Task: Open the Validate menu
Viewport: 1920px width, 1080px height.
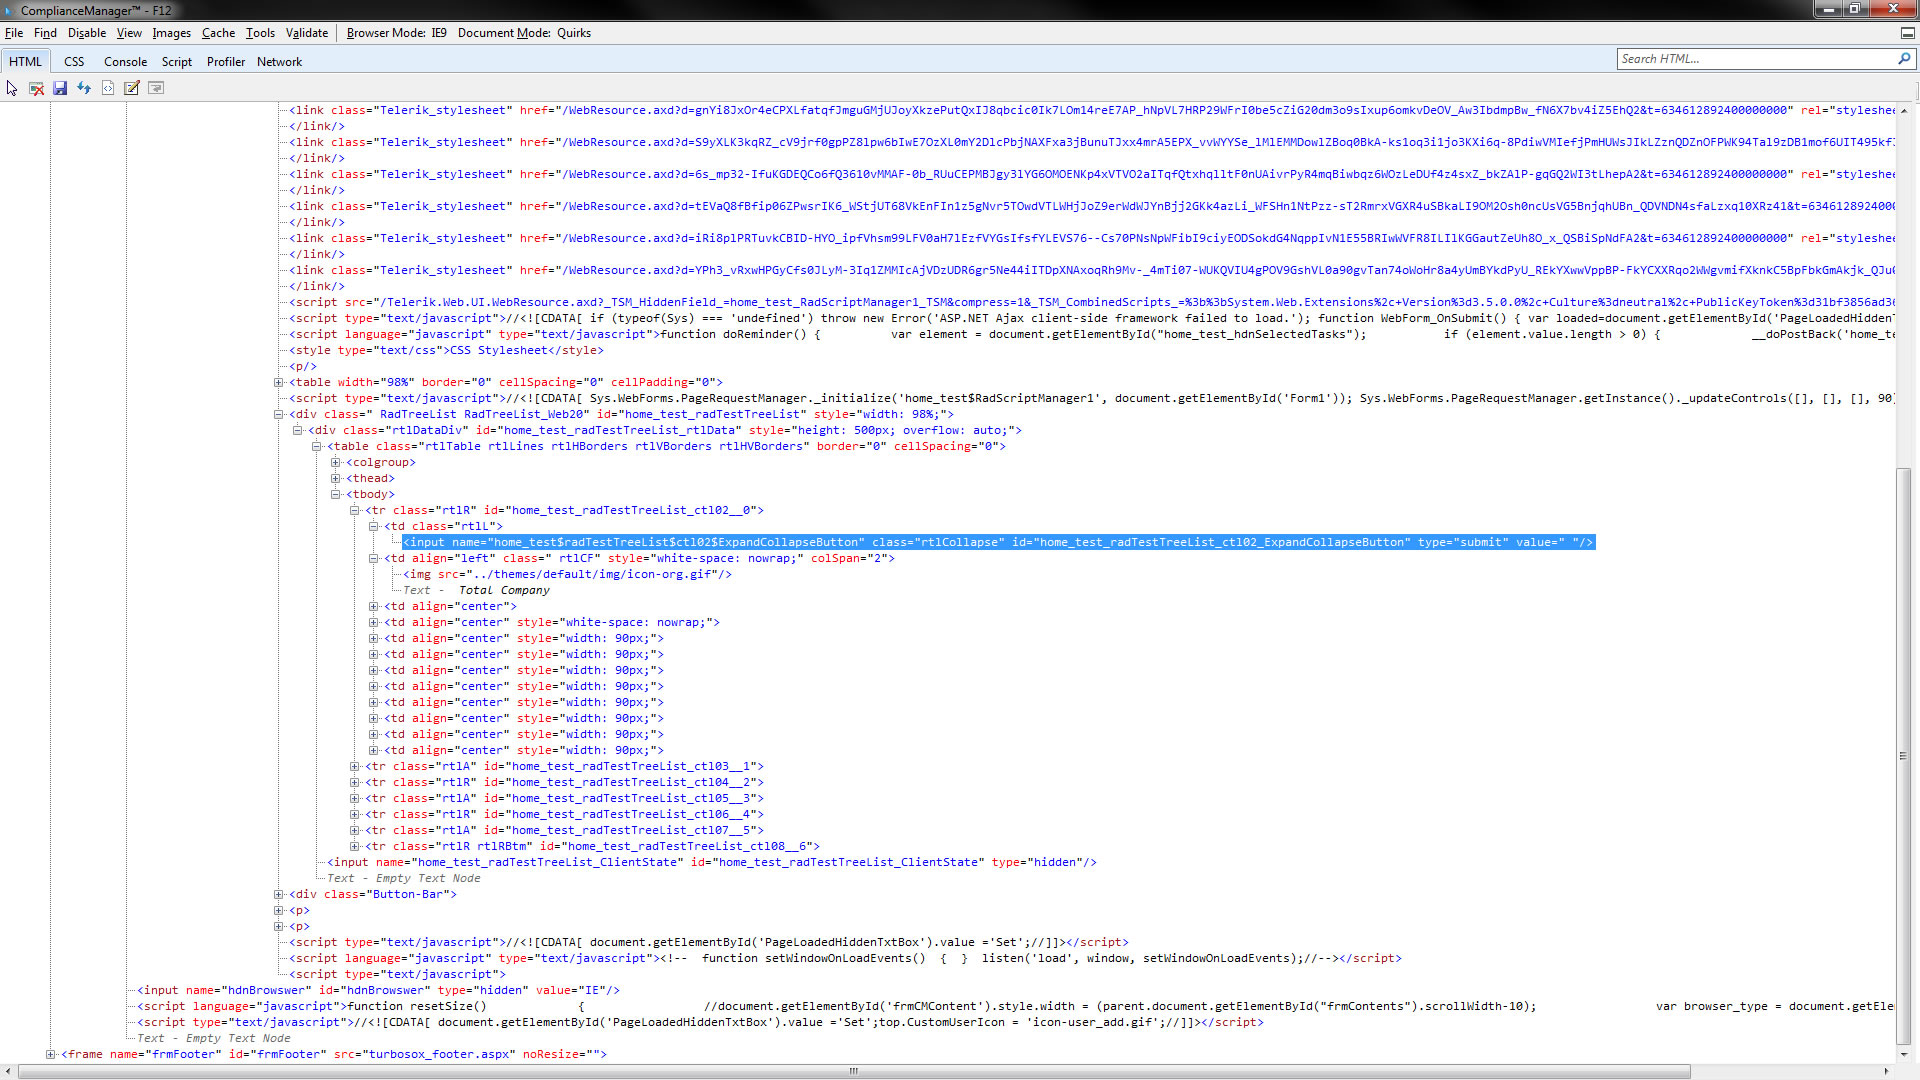Action: (306, 33)
